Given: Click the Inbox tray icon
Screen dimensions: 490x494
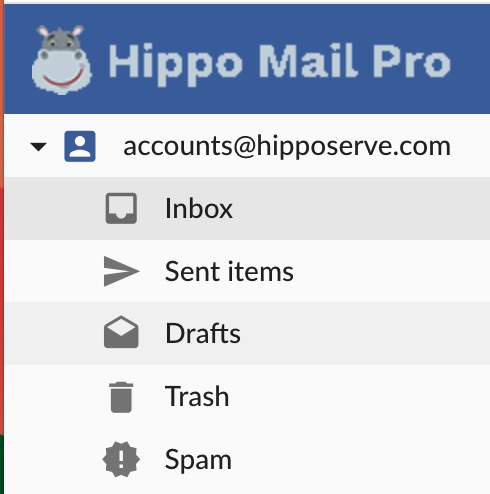Looking at the screenshot, I should pyautogui.click(x=121, y=208).
